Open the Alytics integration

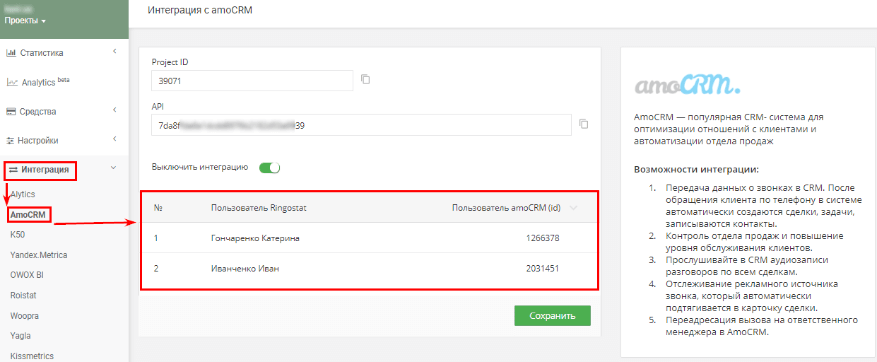click(23, 194)
